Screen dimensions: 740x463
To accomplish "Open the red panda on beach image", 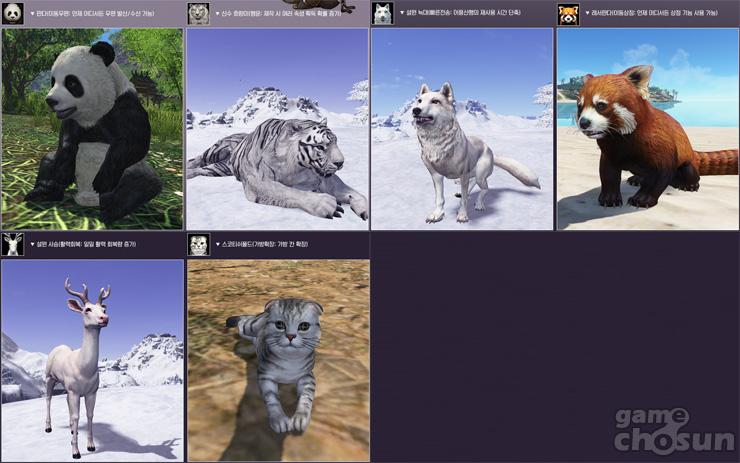I will [648, 129].
